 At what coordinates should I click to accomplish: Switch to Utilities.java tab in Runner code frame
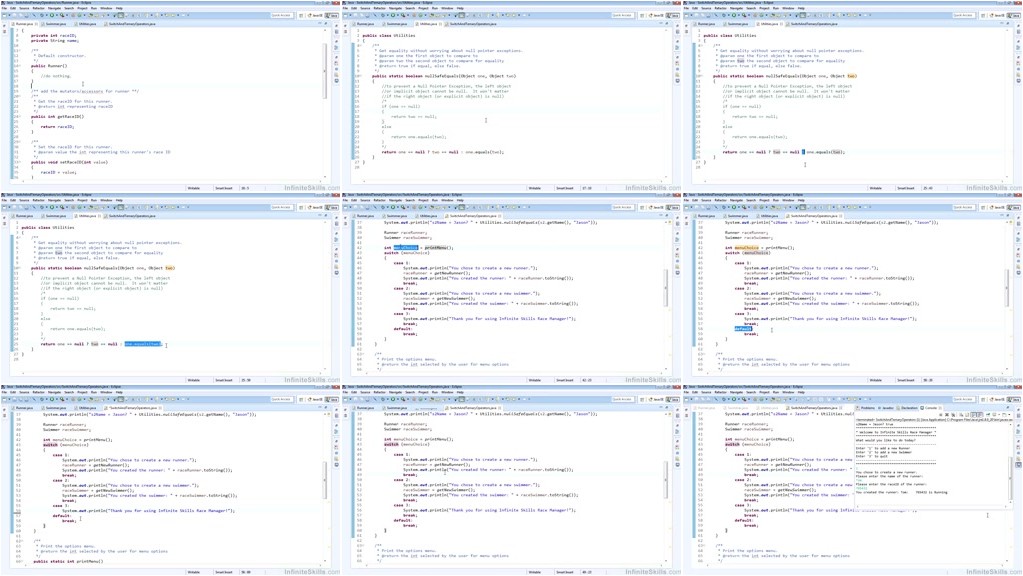point(85,23)
